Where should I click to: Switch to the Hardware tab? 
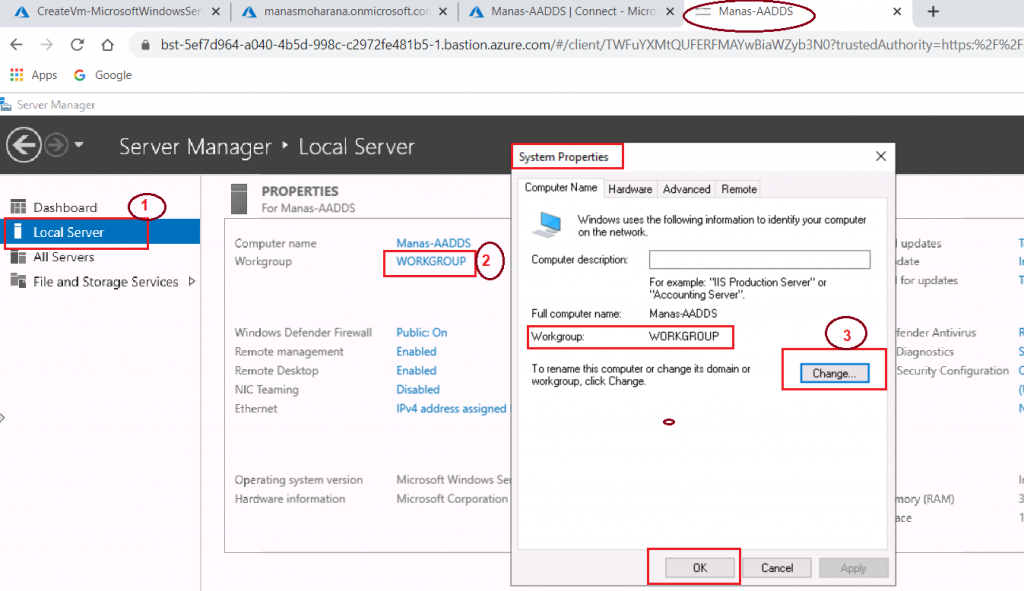tap(630, 189)
